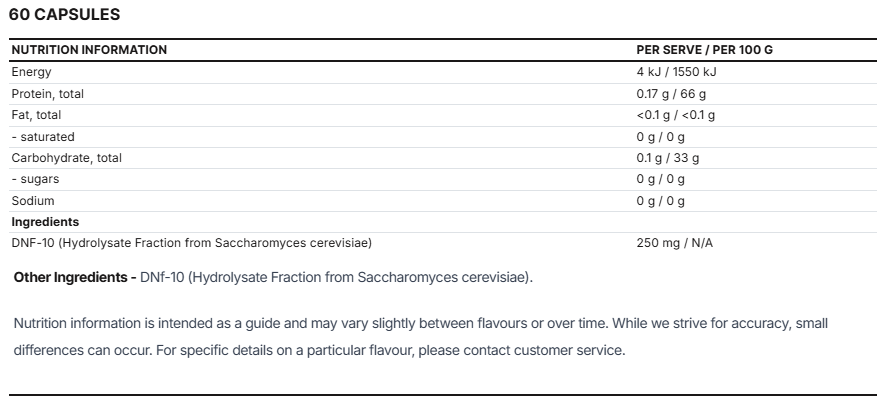
Task: Select the Protein, total row label
Action: click(x=48, y=94)
